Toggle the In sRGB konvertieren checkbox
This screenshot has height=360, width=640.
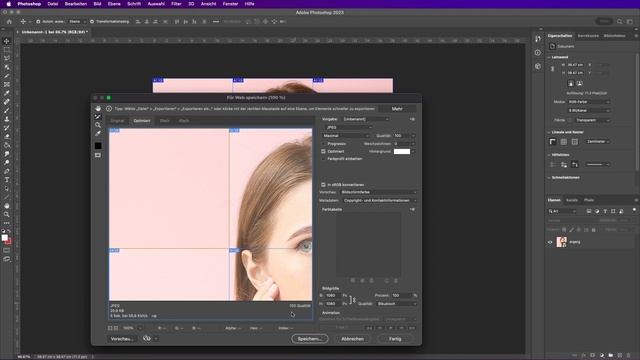click(x=323, y=184)
